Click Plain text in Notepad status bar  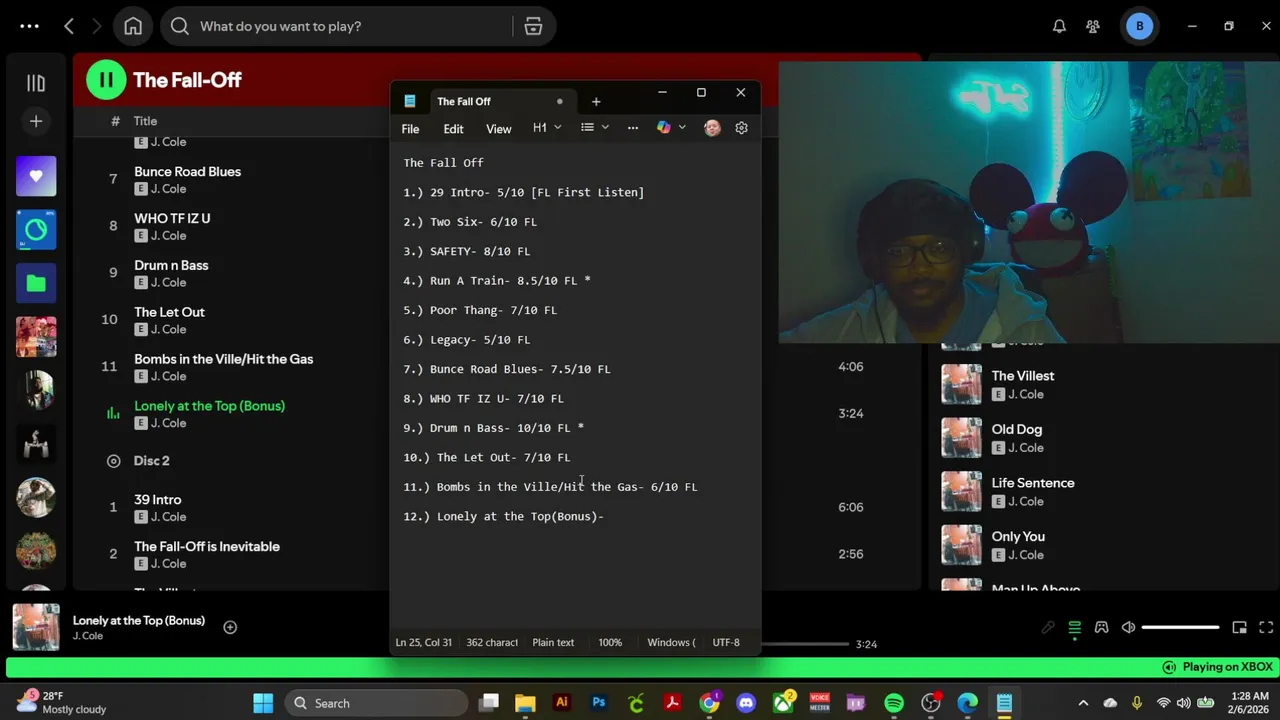pos(553,643)
